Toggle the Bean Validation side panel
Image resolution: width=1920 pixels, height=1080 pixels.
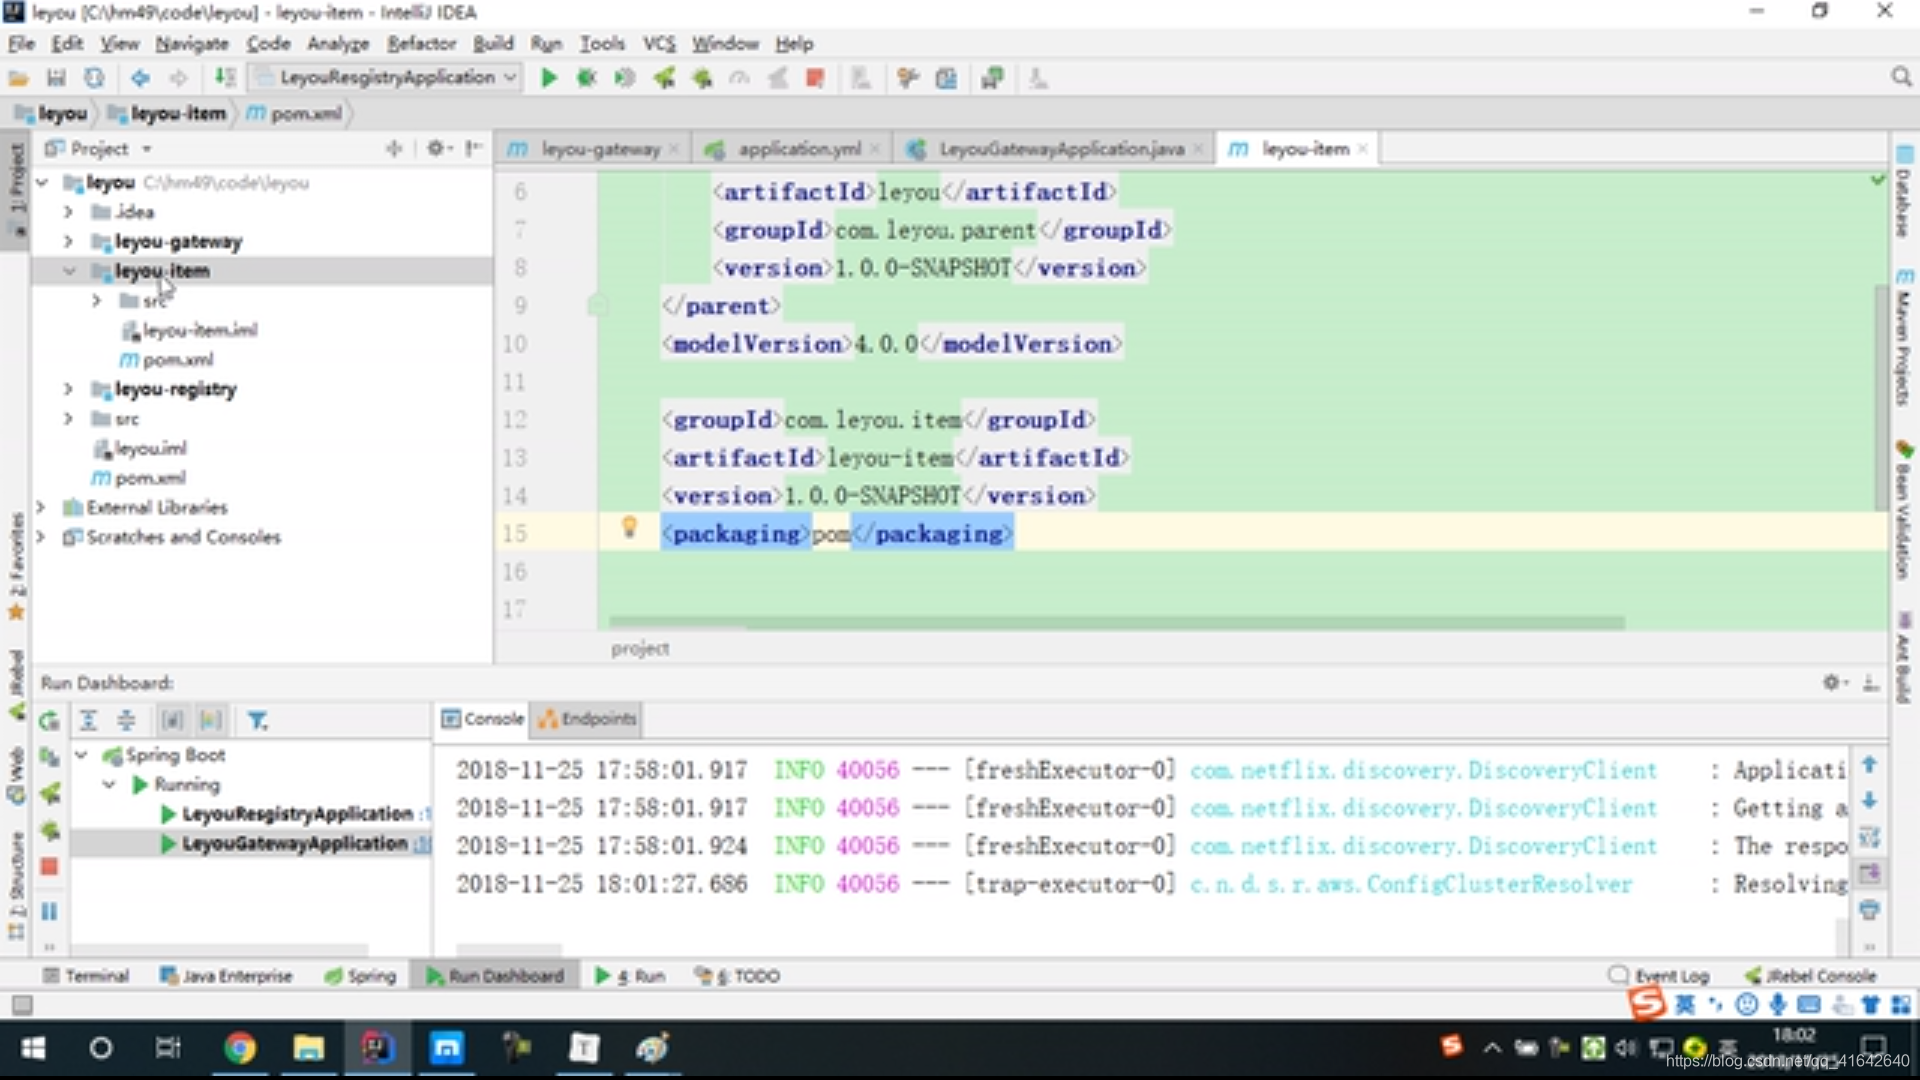tap(1904, 510)
